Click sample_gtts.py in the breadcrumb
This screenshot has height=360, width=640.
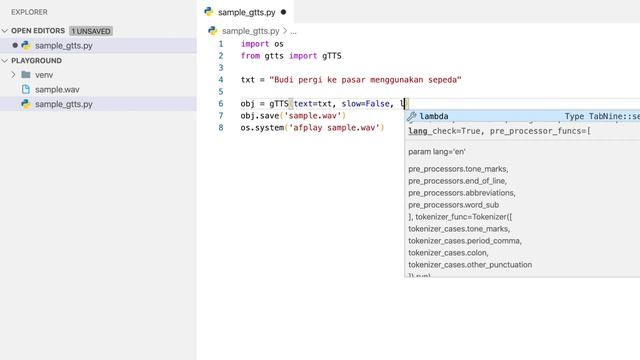[x=251, y=31]
